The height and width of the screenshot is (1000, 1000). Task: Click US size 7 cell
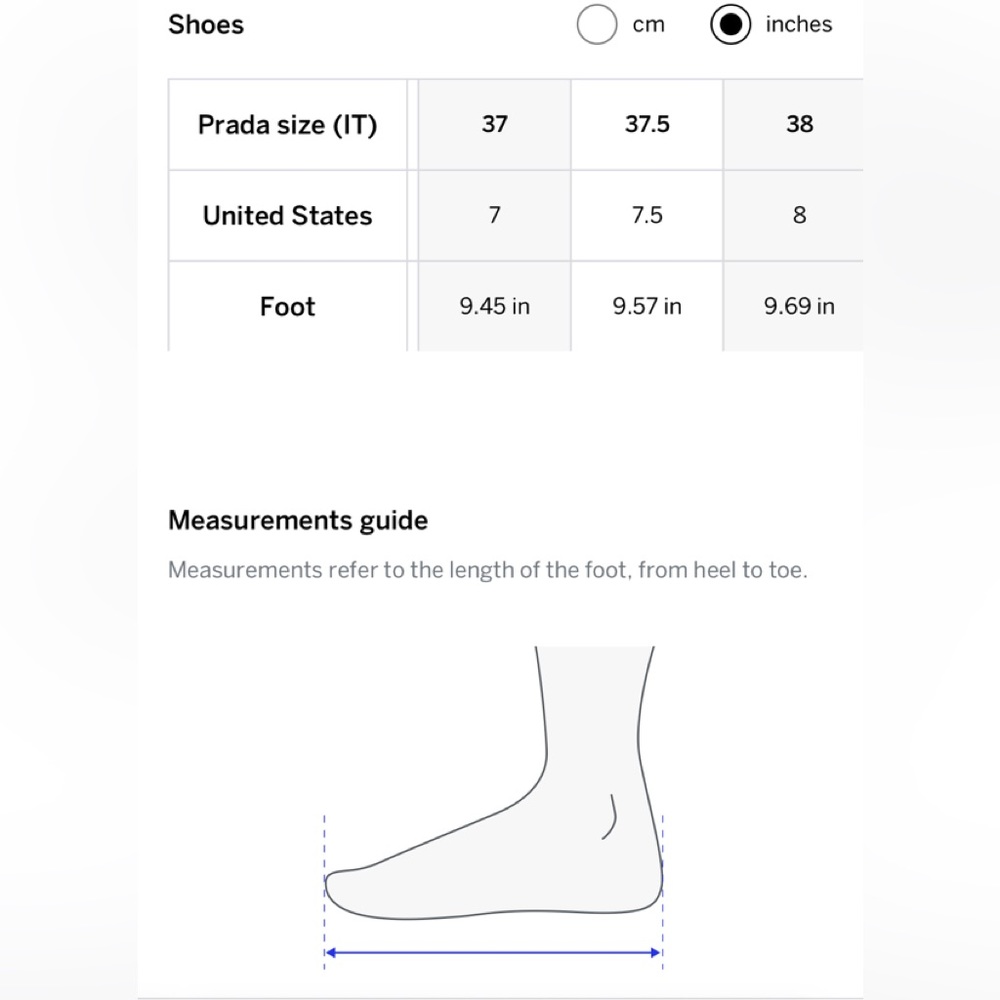494,216
